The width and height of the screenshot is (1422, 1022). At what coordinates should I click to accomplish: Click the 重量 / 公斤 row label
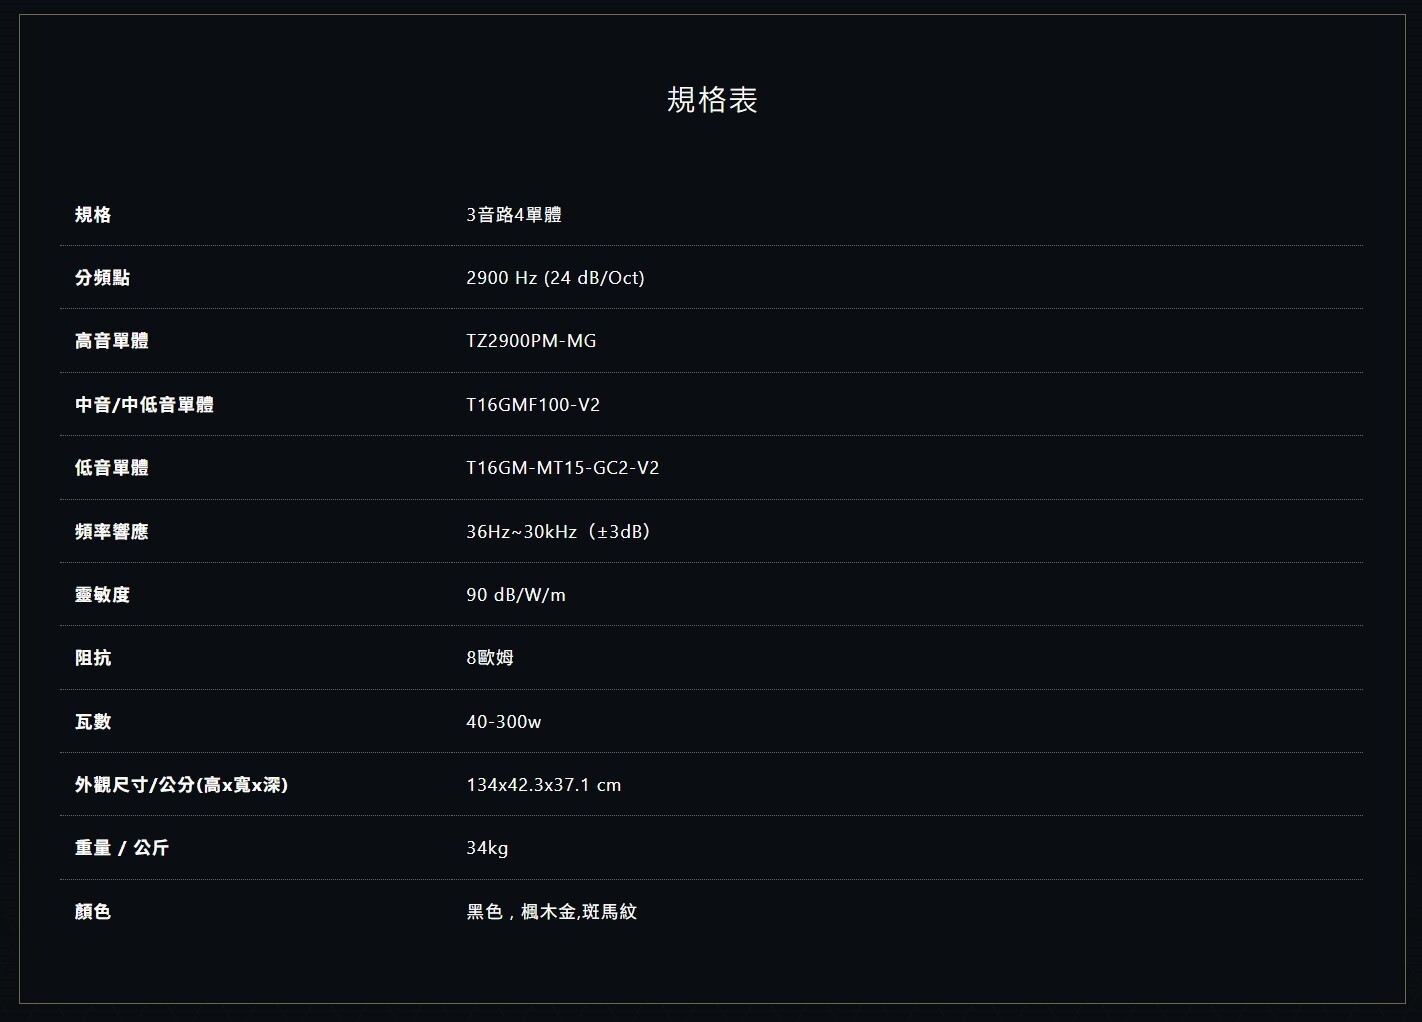coord(121,848)
